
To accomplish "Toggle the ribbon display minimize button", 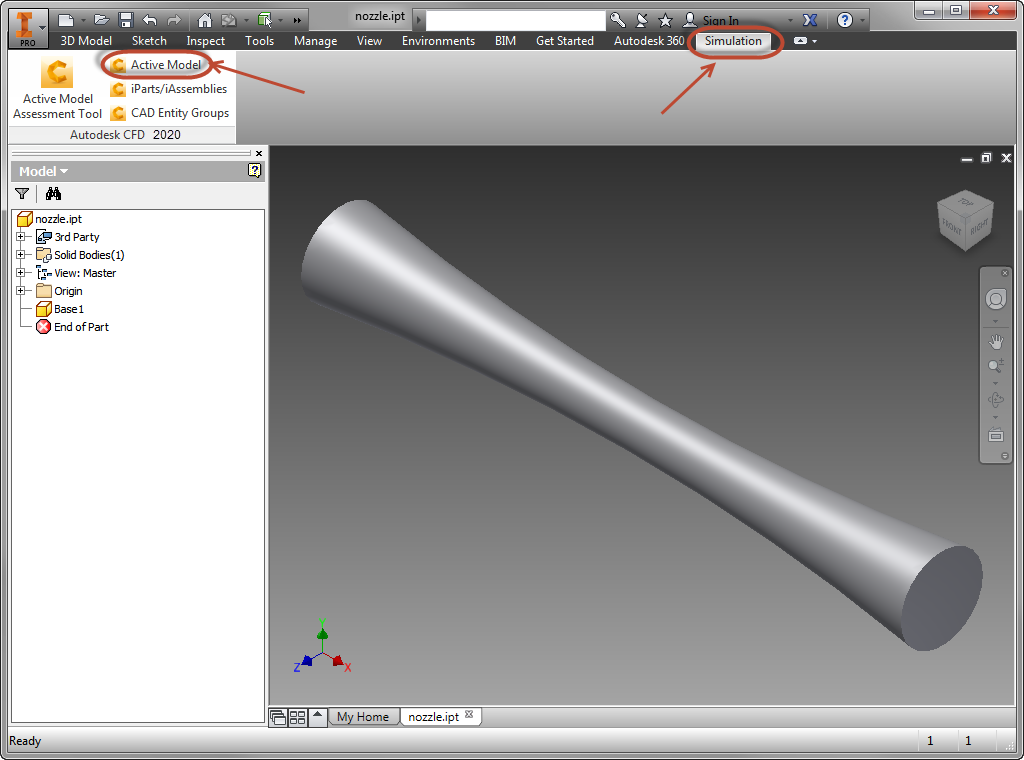I will tap(801, 40).
